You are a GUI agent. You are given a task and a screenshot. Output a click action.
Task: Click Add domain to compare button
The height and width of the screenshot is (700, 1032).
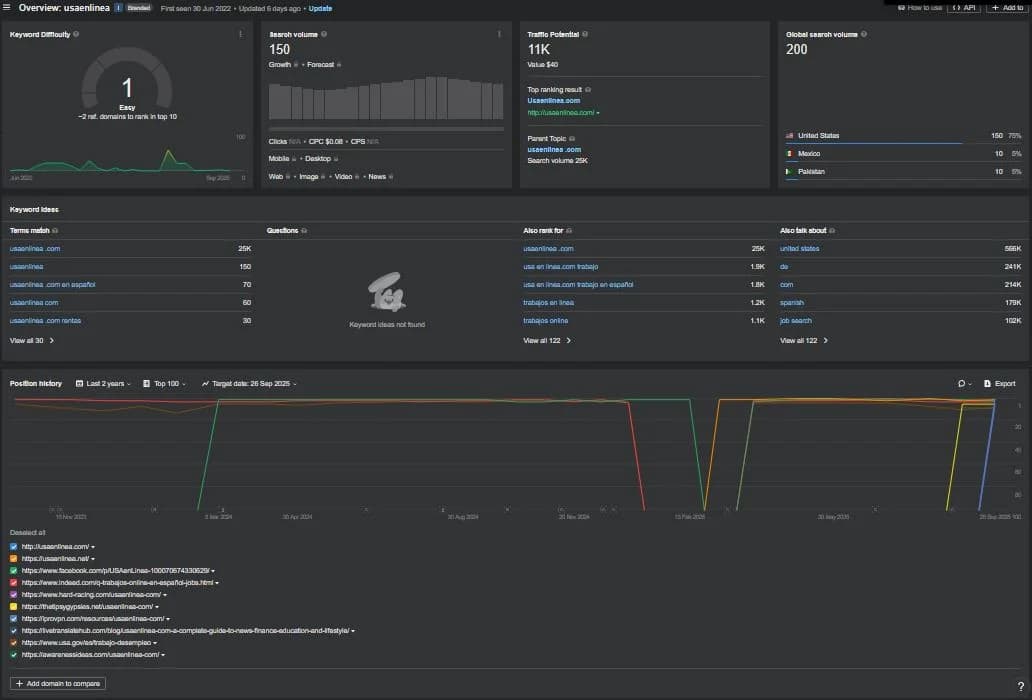click(x=58, y=684)
